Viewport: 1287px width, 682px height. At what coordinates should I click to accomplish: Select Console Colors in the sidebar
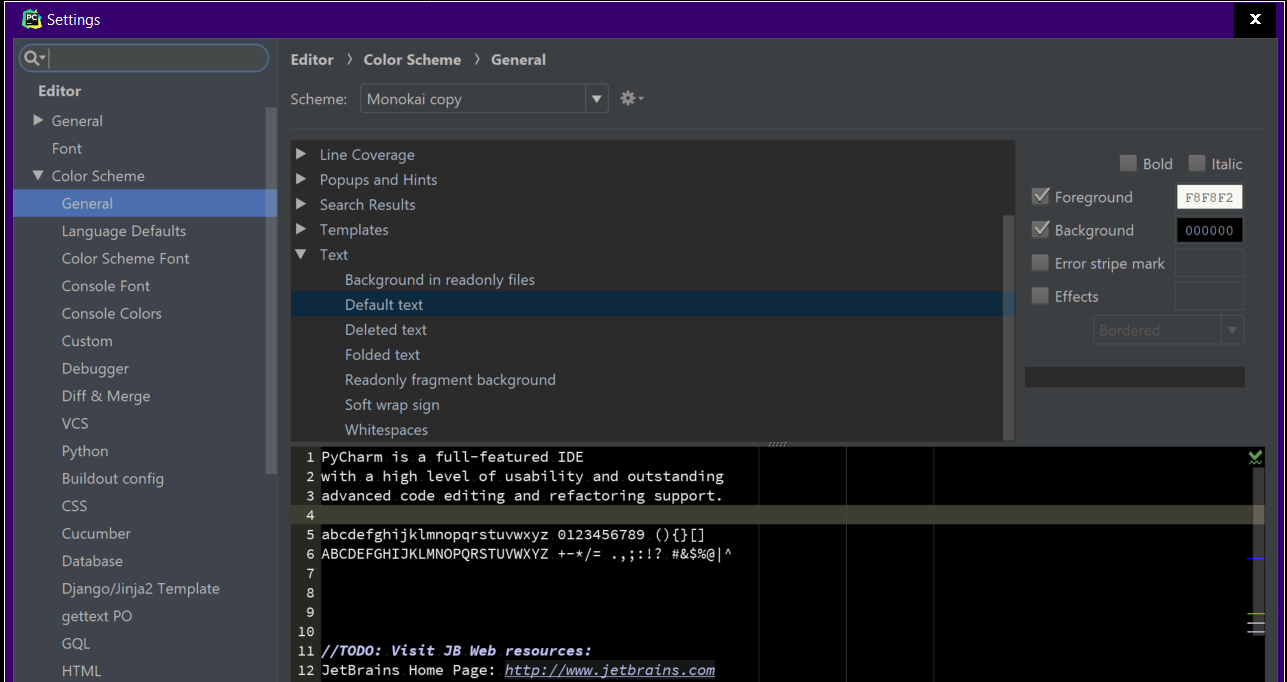[x=113, y=313]
